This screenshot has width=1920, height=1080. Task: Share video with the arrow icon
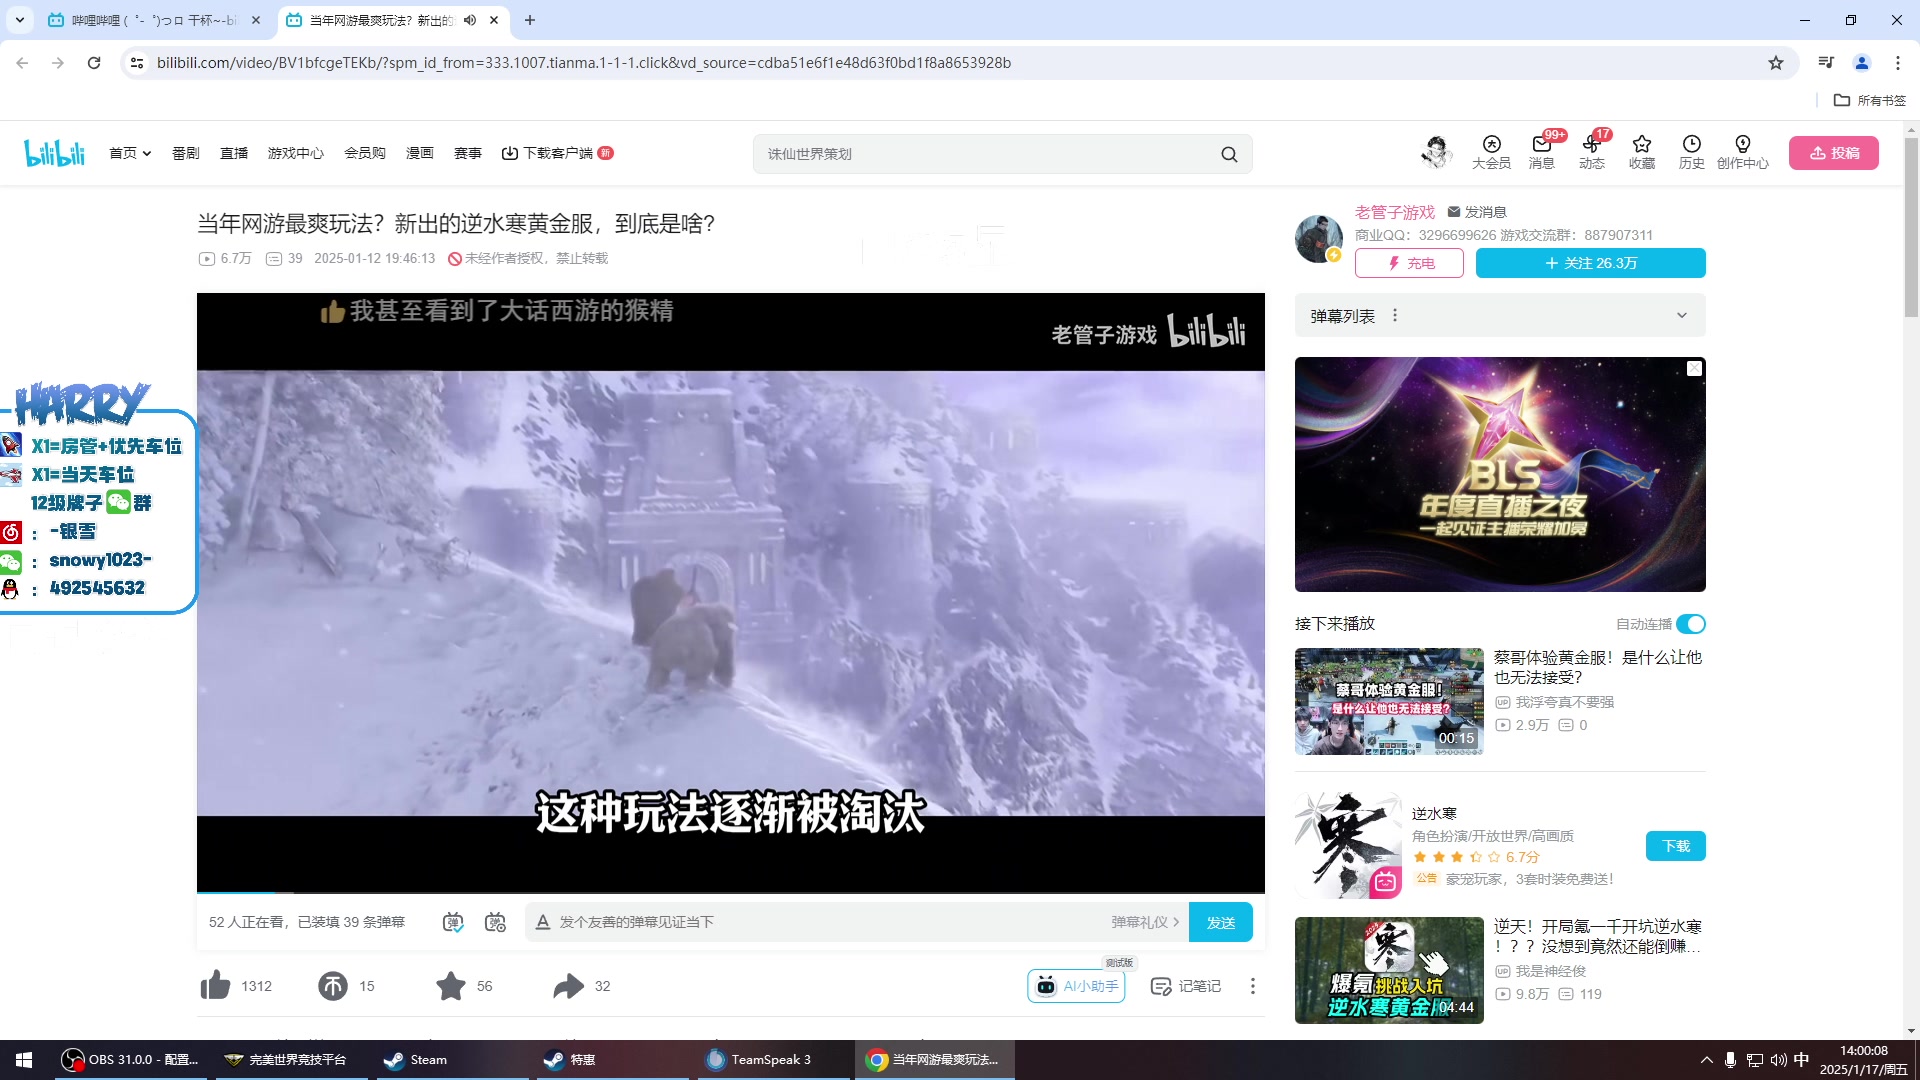(568, 986)
